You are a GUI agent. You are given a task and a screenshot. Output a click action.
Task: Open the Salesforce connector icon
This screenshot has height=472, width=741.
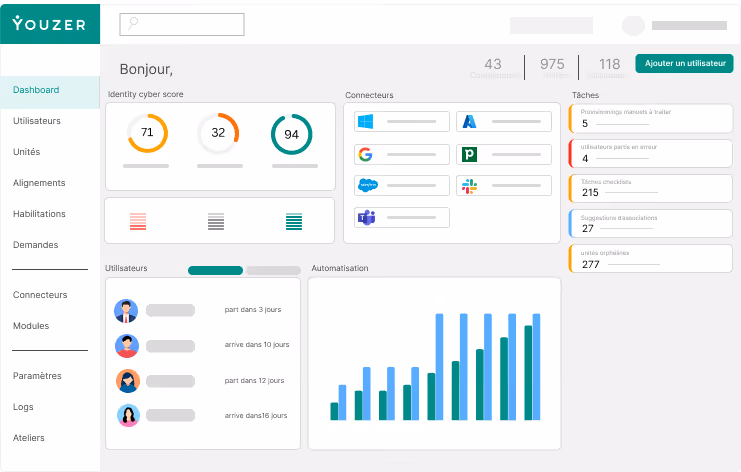click(368, 185)
